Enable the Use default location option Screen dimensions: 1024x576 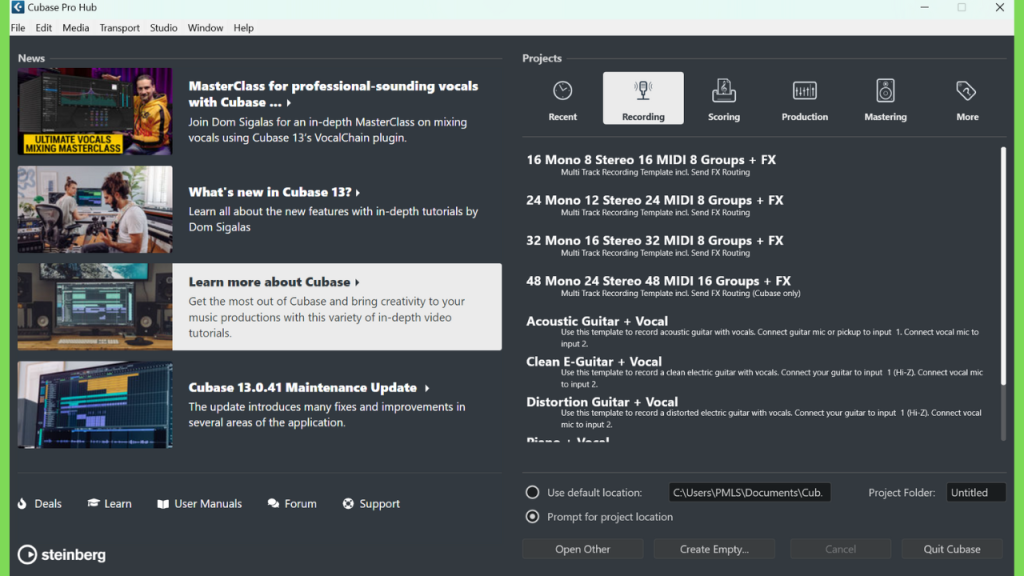tap(532, 492)
